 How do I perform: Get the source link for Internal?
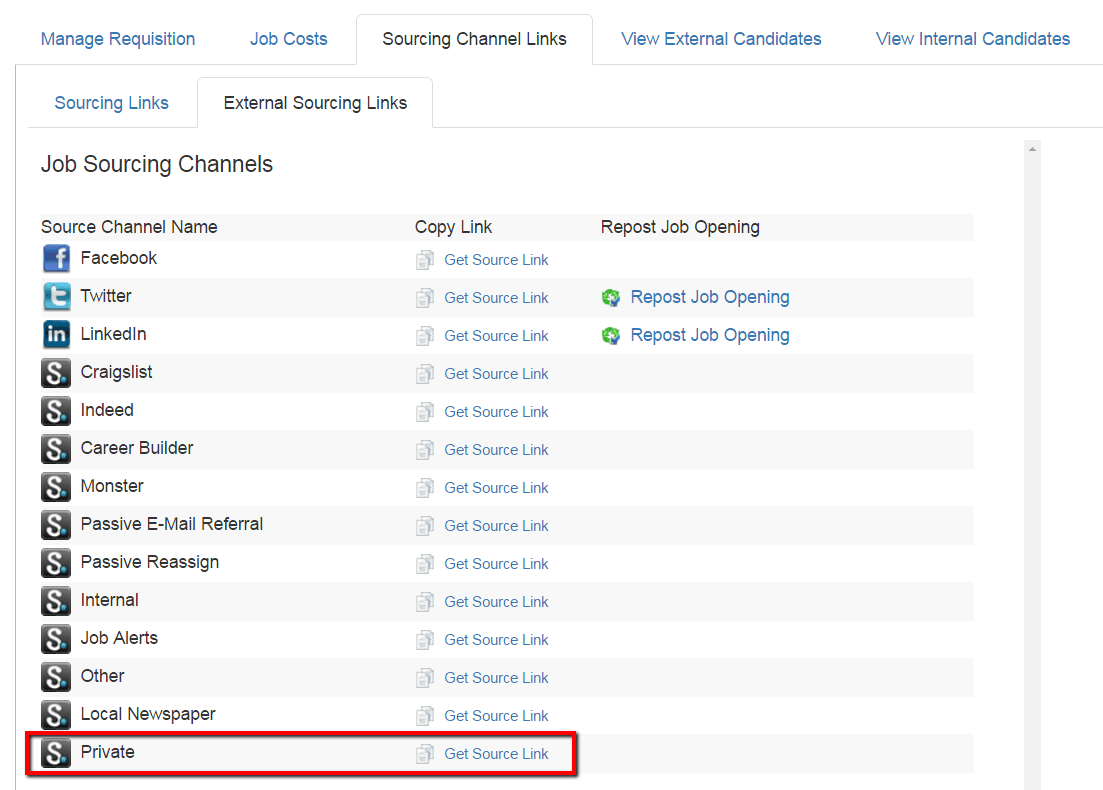click(496, 602)
